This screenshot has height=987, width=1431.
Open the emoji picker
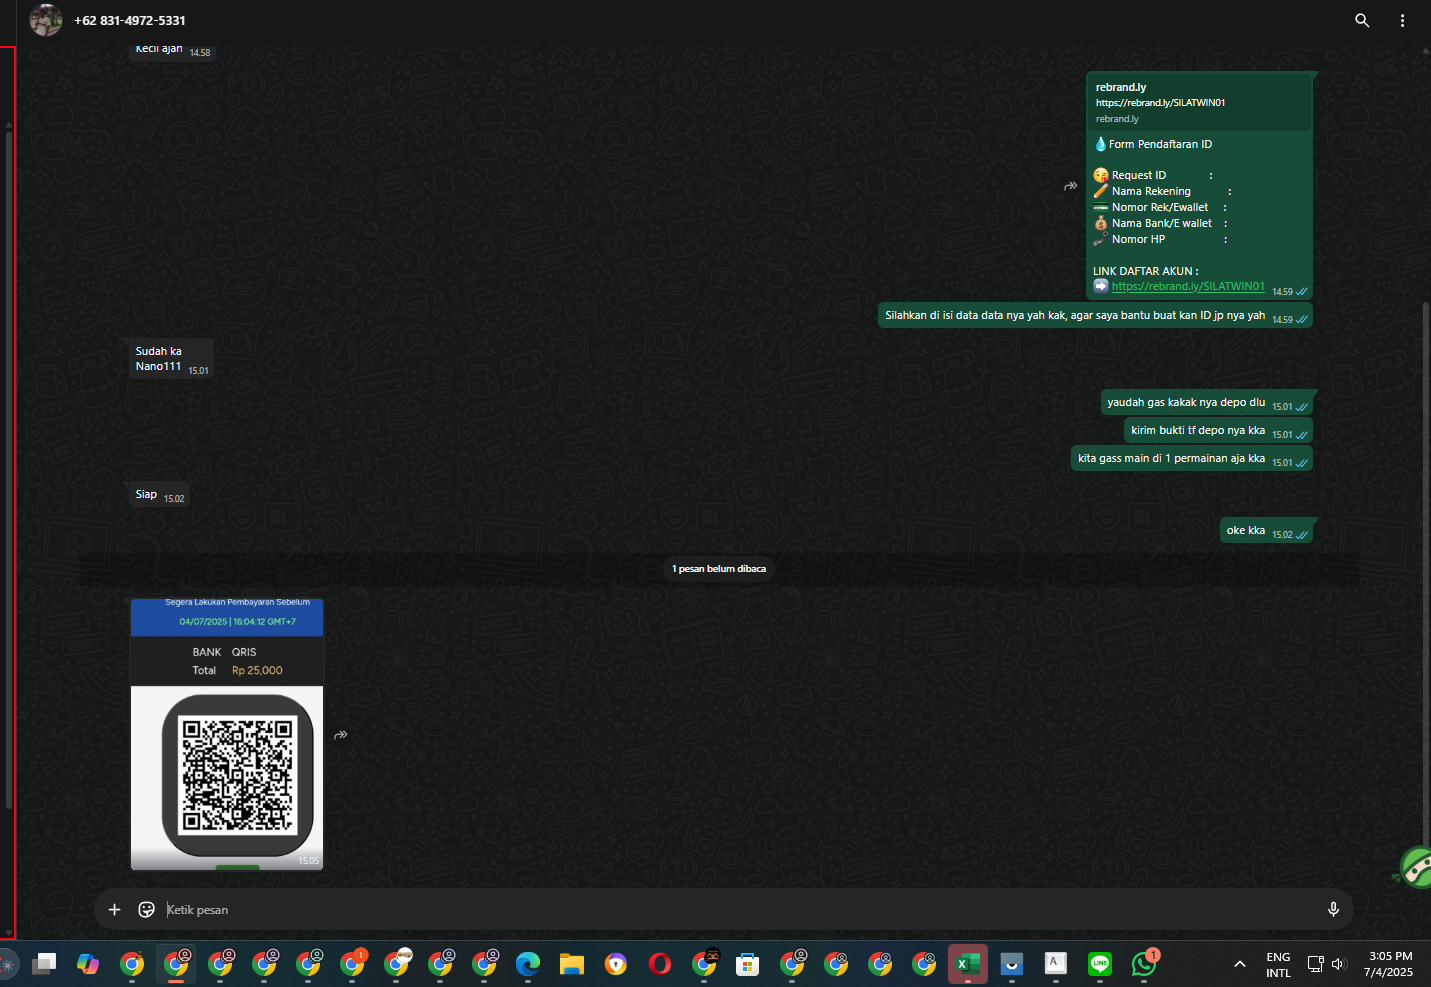pos(146,909)
